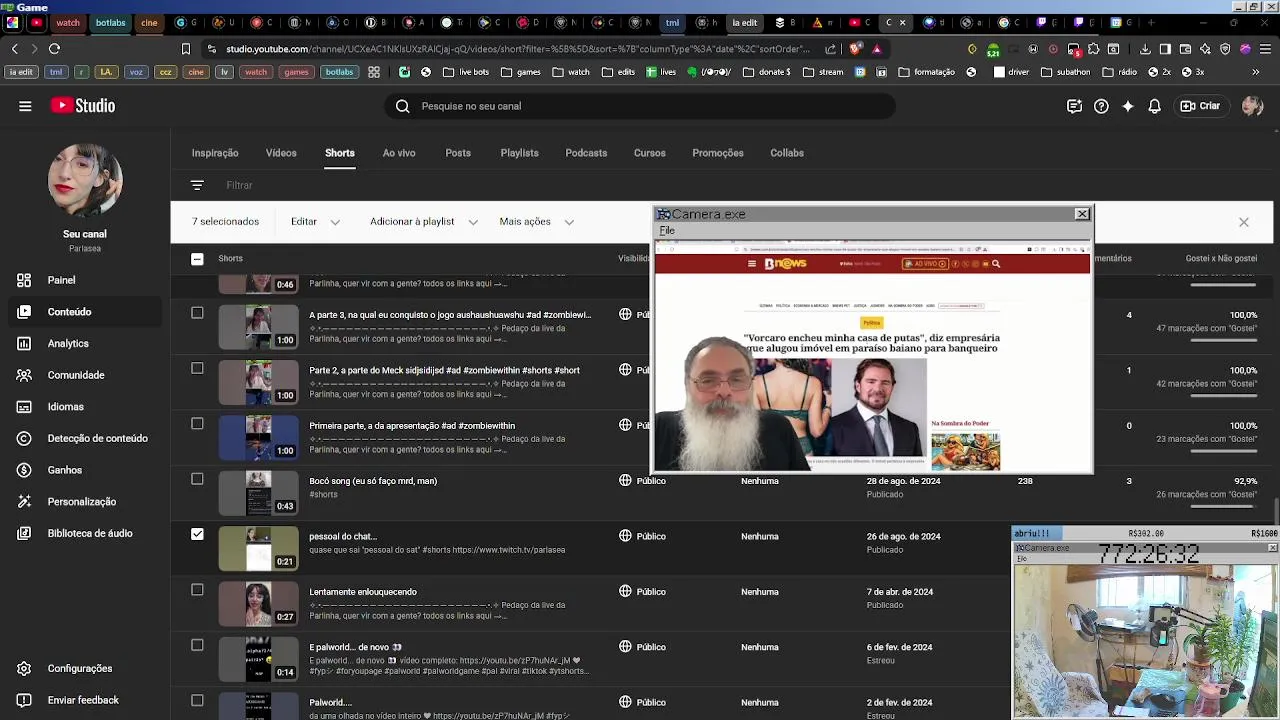This screenshot has height=720, width=1280.
Task: Click the filter lines icon
Action: 197,185
